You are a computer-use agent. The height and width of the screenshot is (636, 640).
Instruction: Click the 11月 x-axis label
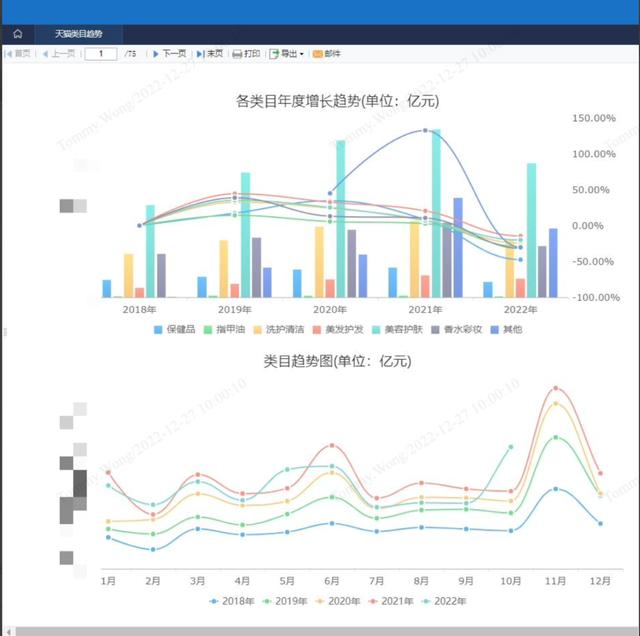[556, 580]
